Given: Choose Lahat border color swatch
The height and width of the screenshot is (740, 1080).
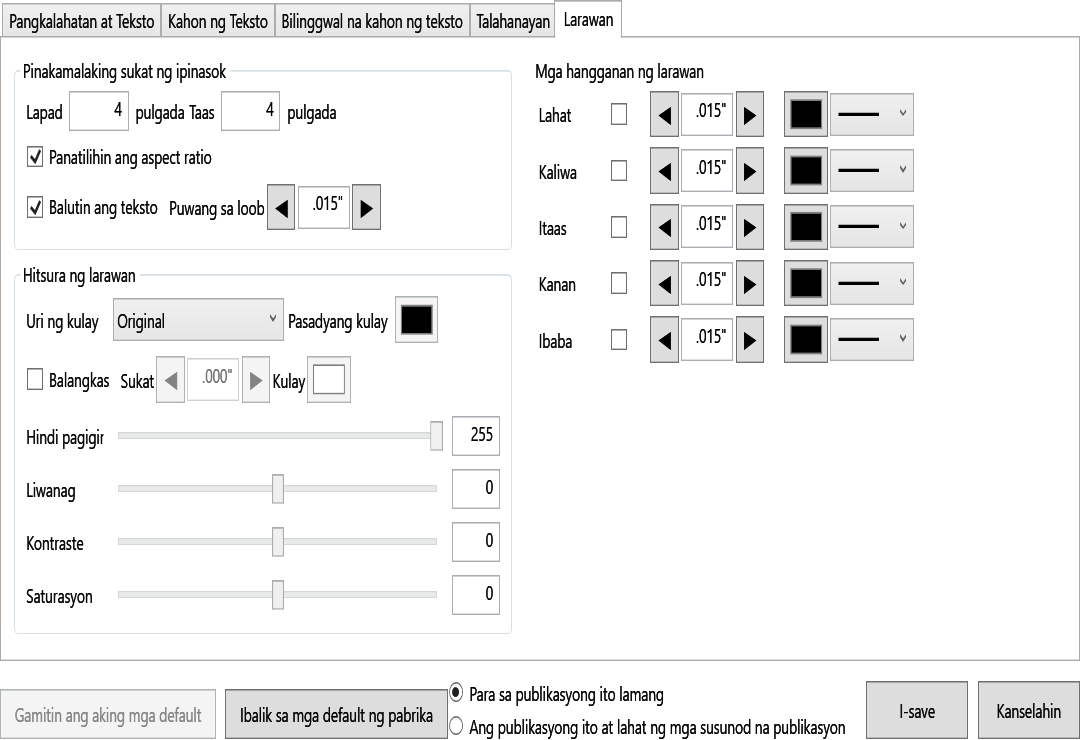Looking at the screenshot, I should click(x=806, y=114).
